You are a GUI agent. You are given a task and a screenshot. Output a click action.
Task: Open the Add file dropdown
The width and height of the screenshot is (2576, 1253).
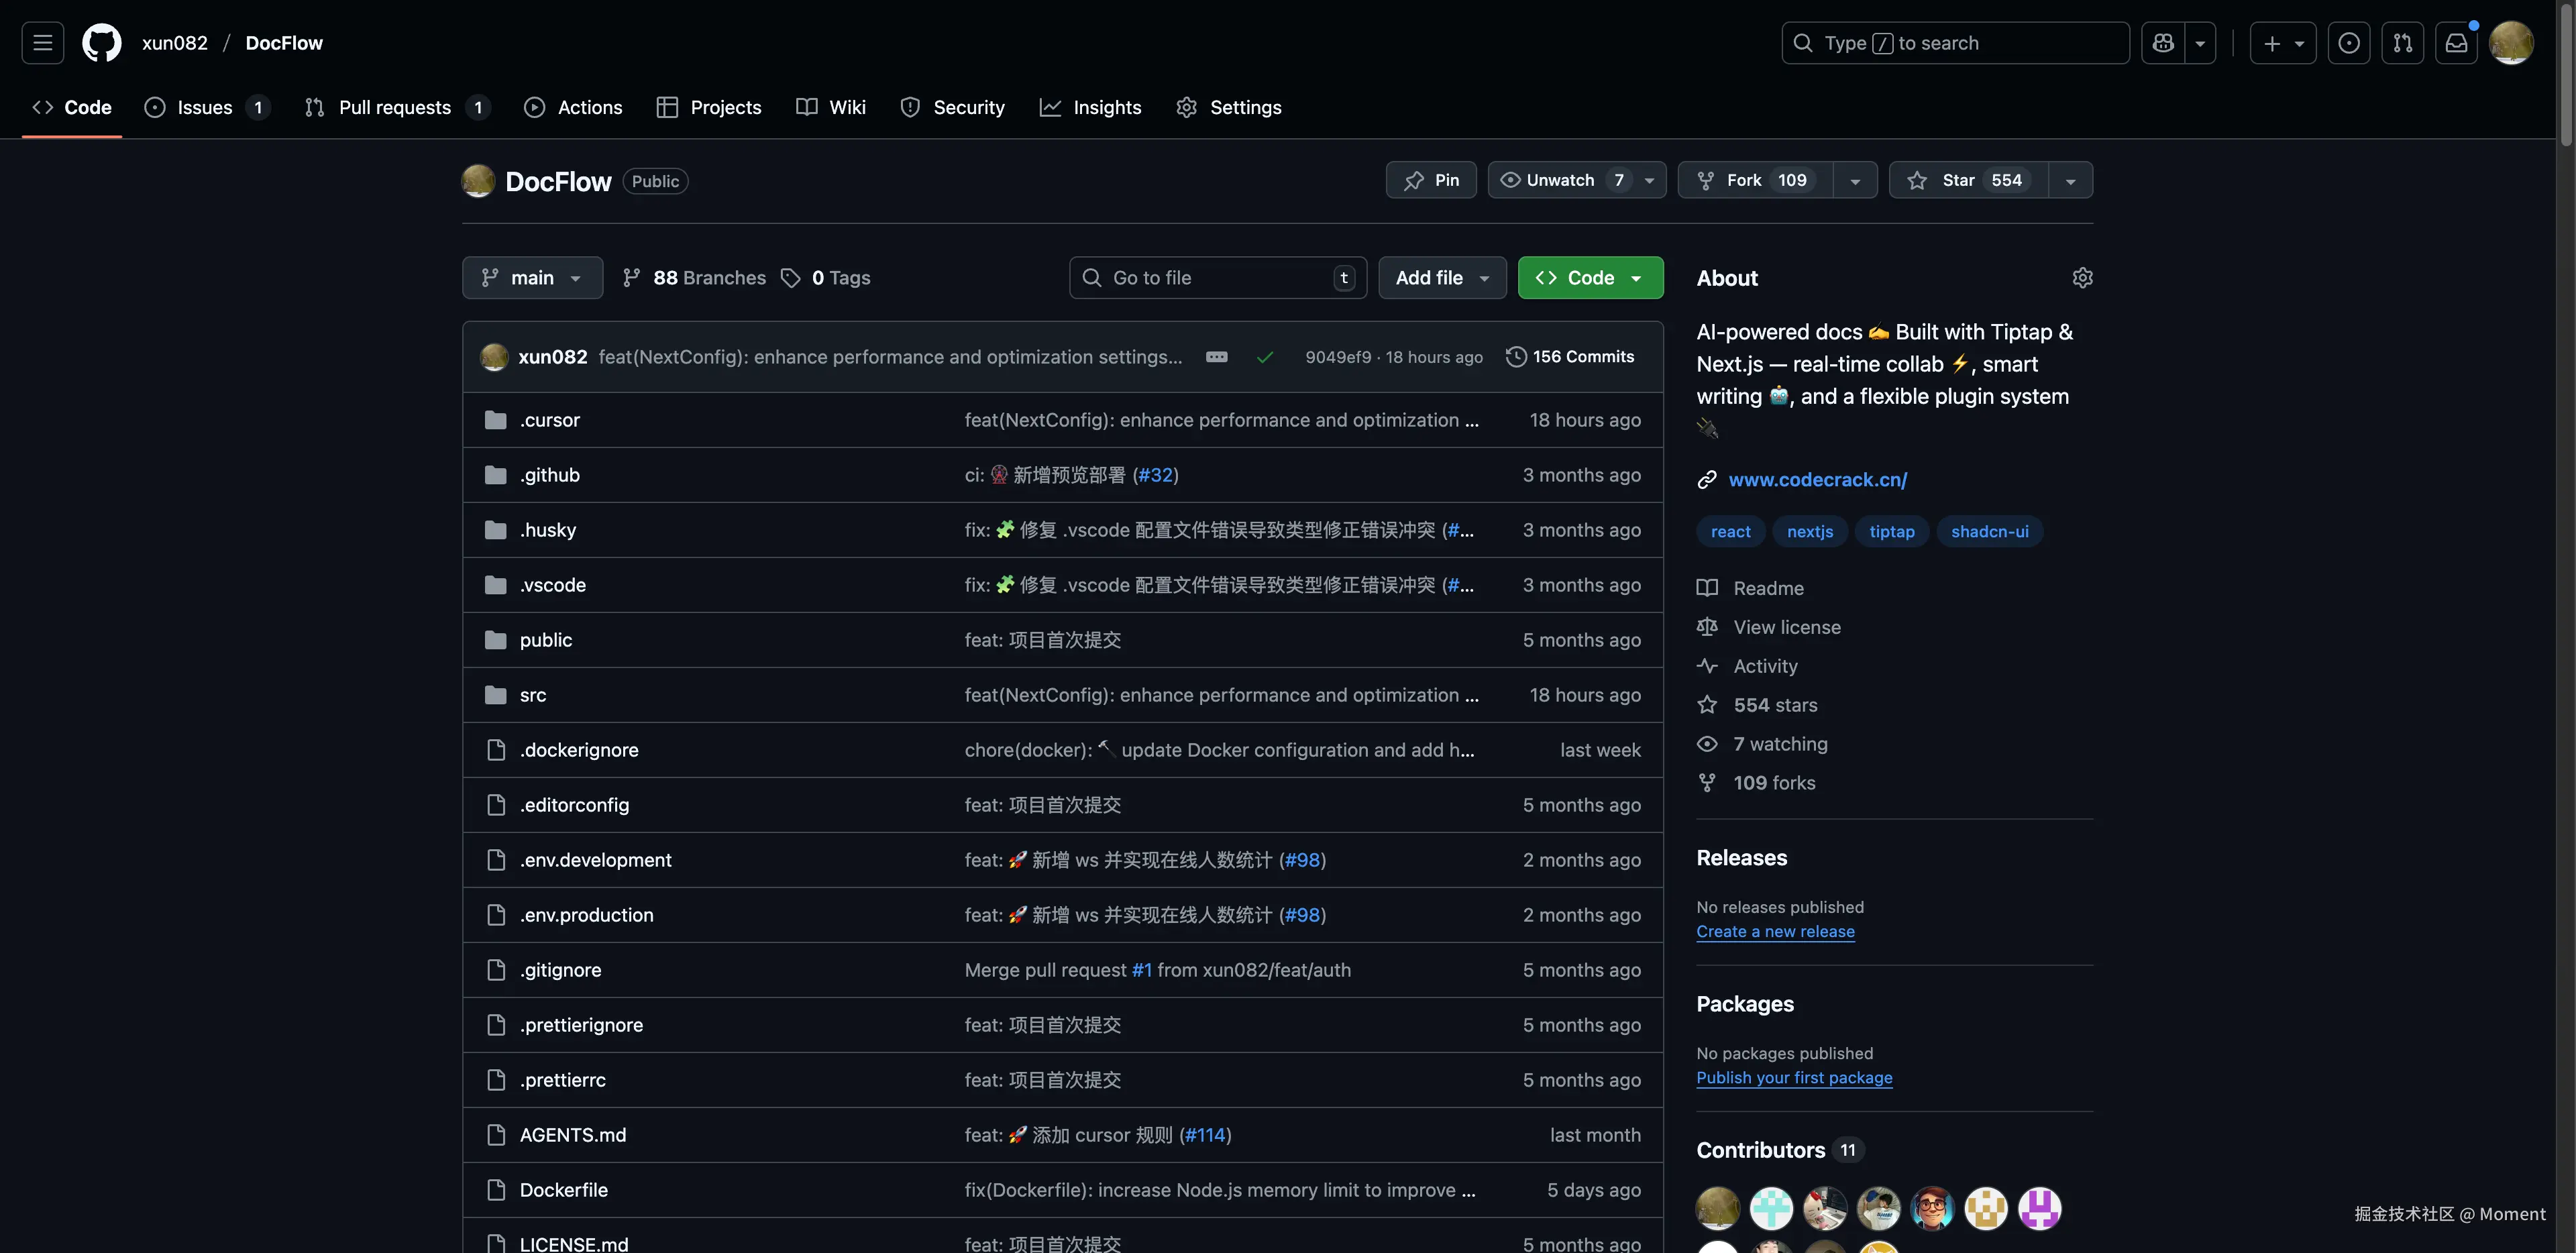point(1442,278)
